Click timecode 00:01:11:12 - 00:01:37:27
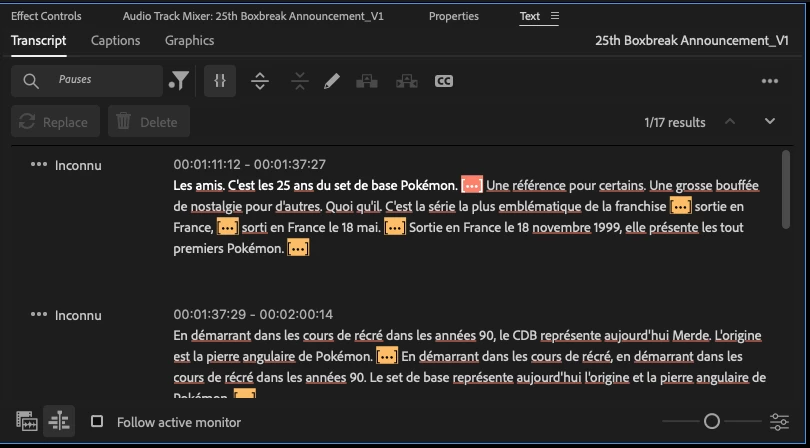 point(250,164)
